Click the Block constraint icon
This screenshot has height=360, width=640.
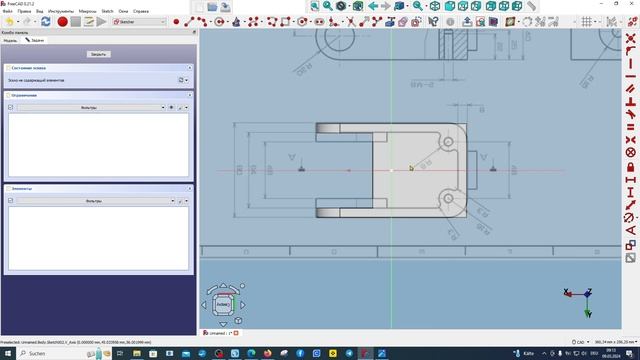click(x=631, y=153)
